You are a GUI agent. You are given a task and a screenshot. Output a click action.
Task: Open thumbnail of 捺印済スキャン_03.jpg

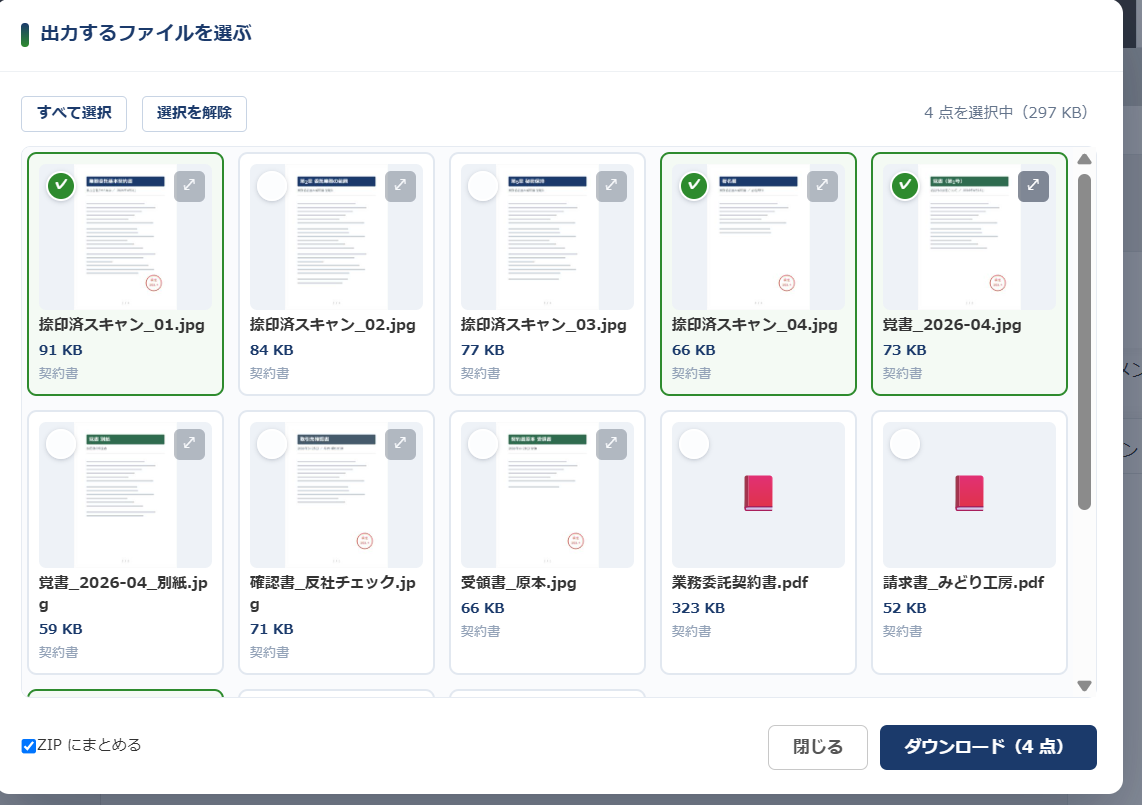click(x=547, y=237)
